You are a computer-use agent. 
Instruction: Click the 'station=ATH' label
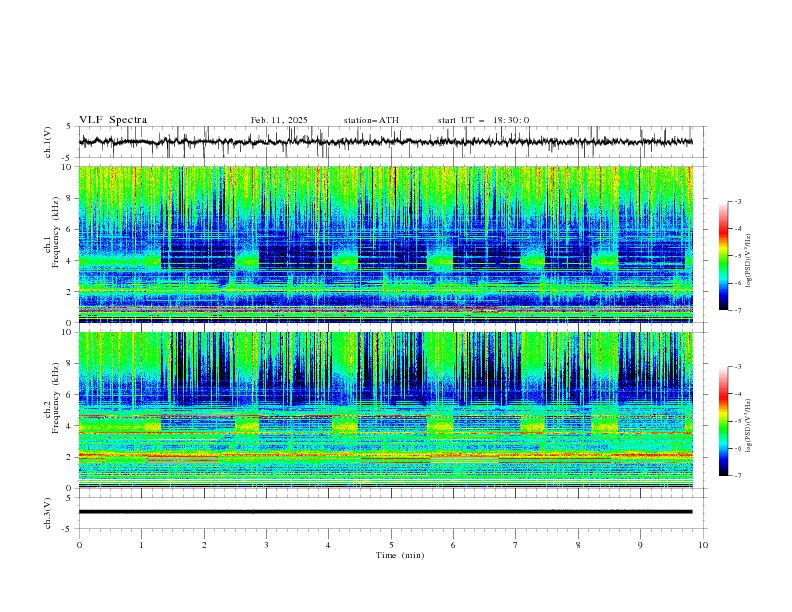pos(371,120)
